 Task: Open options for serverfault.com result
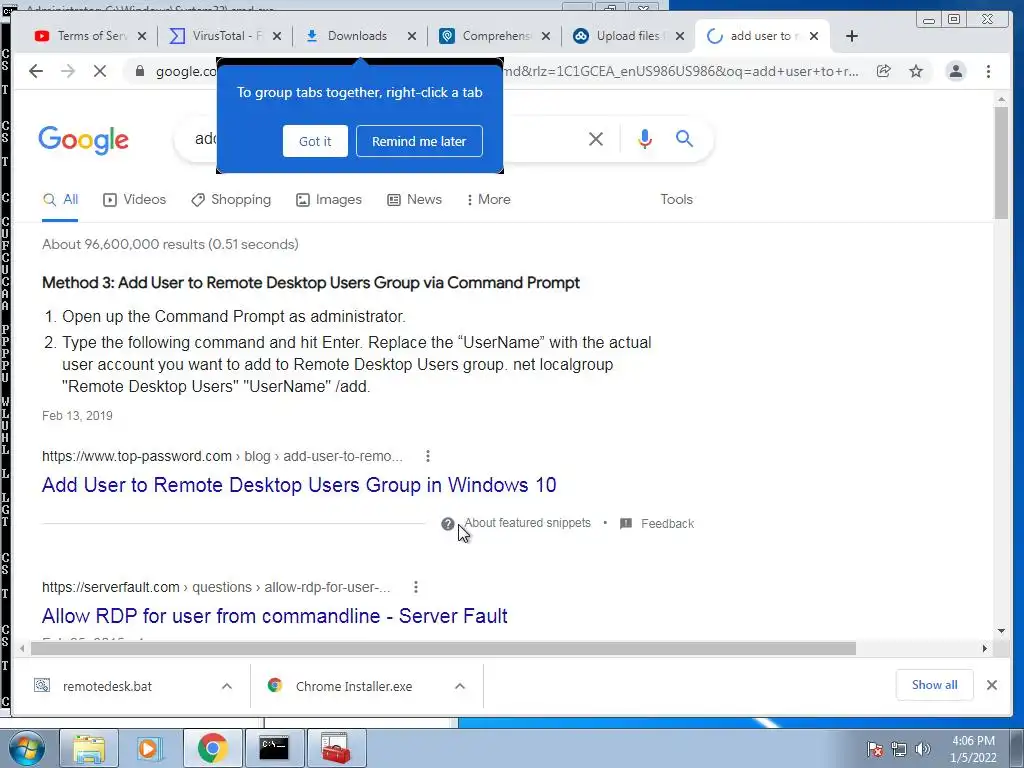coord(416,587)
